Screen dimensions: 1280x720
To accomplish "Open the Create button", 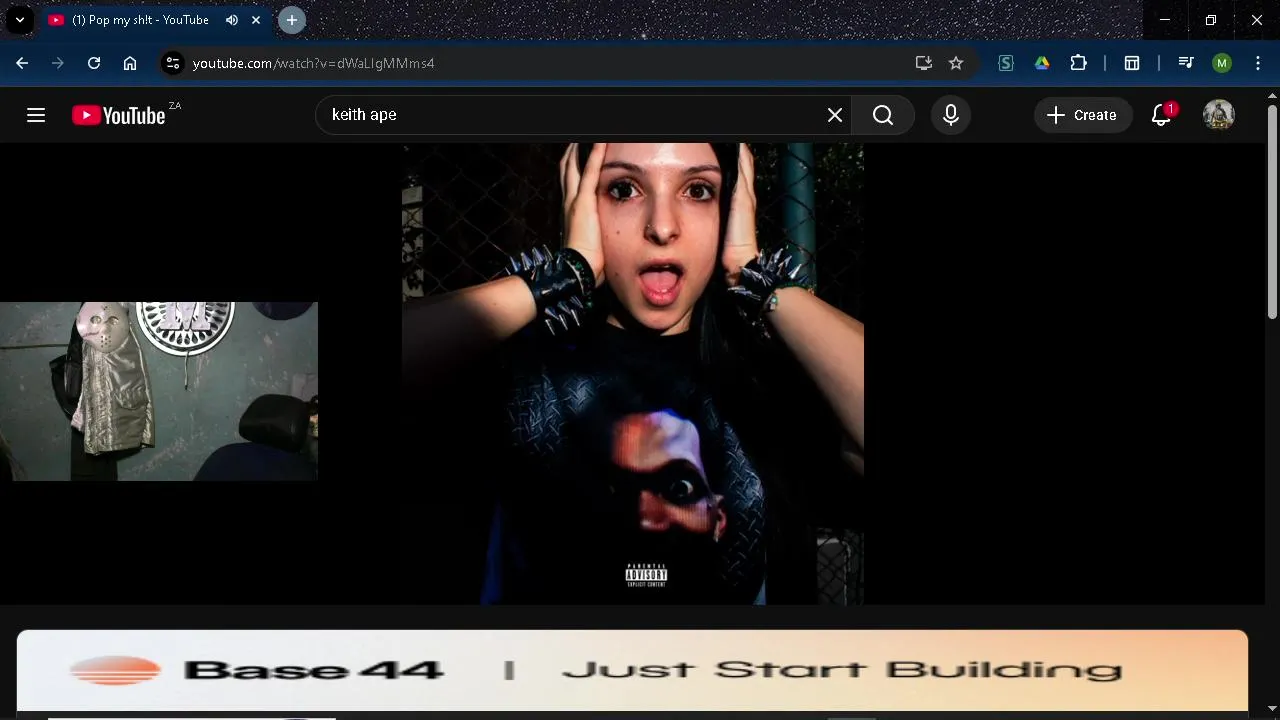I will point(1082,115).
